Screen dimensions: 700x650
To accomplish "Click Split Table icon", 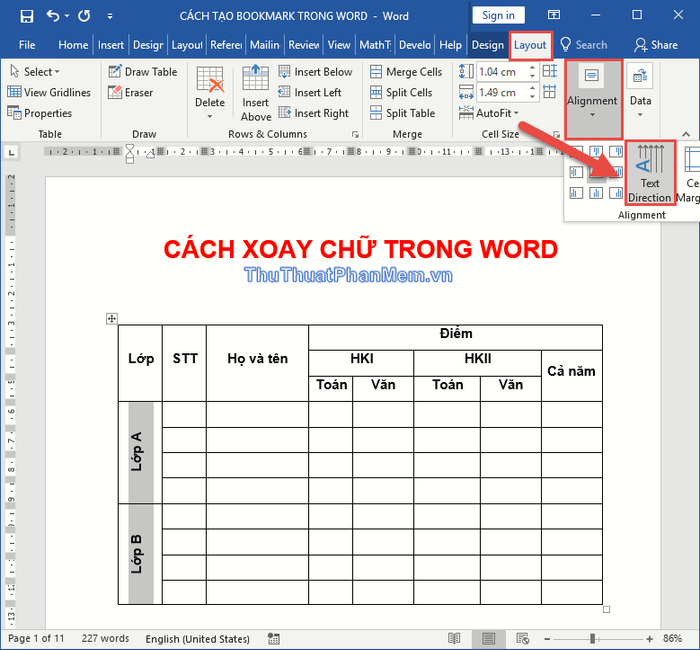I will pyautogui.click(x=376, y=113).
